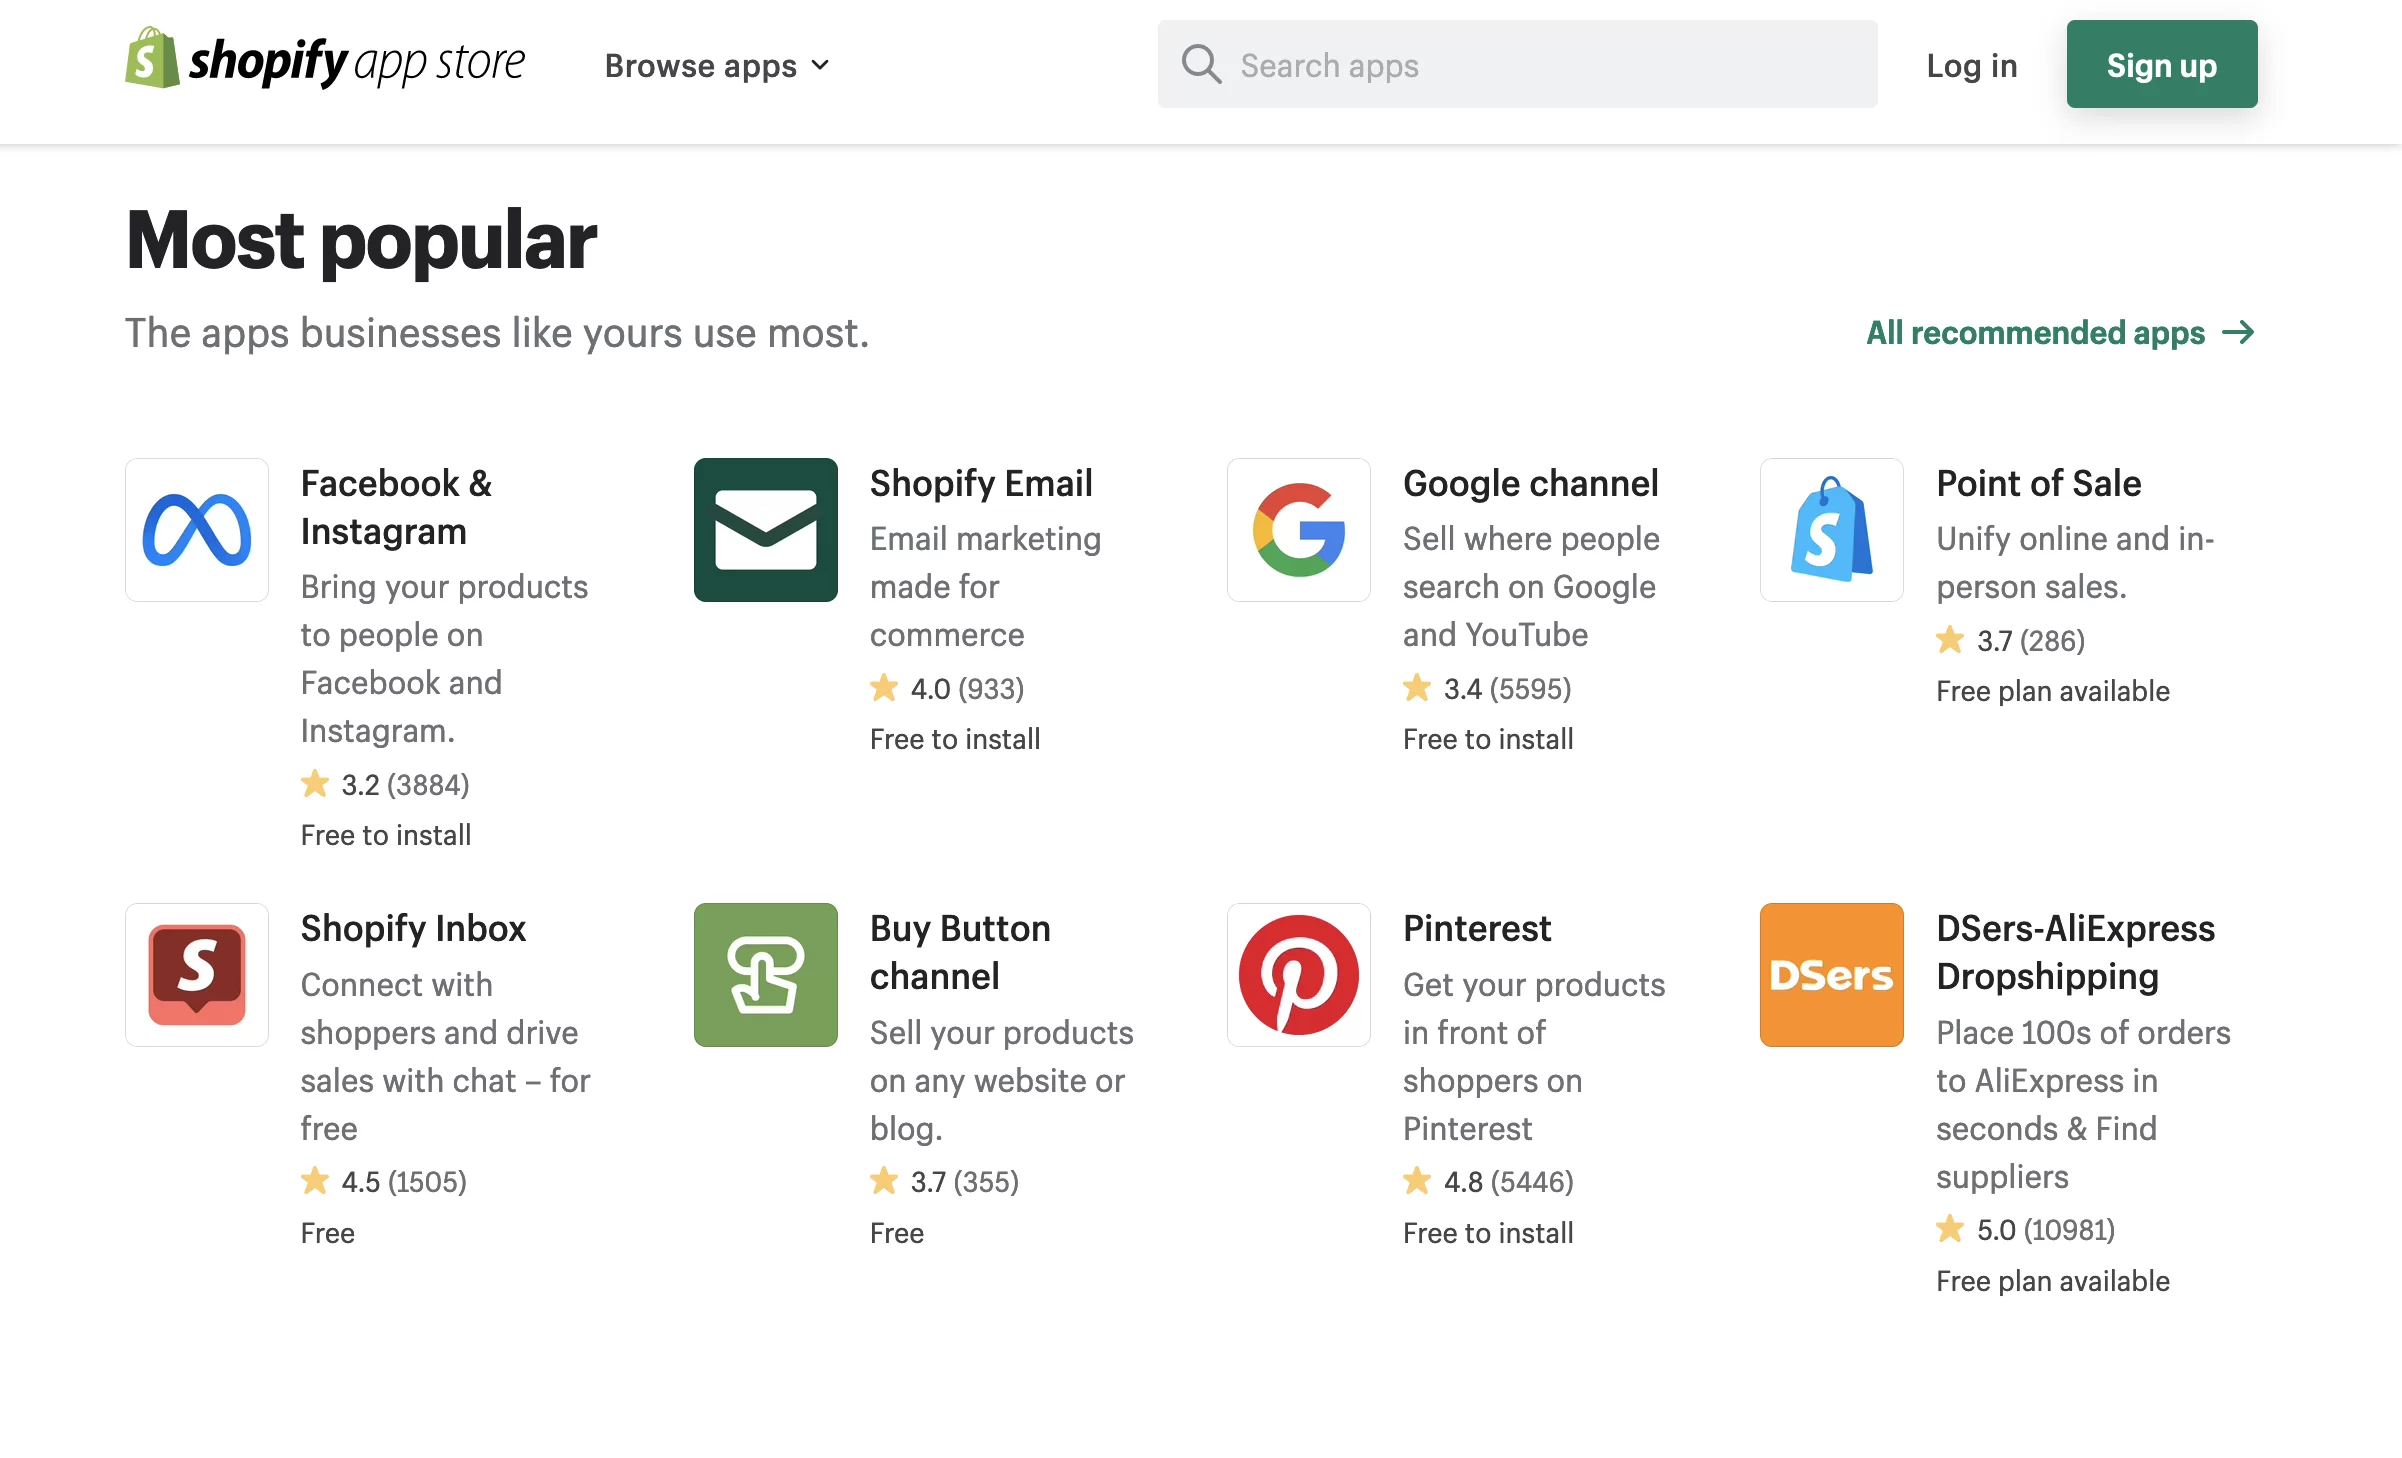Click Email marketing made for commerce description
Image resolution: width=2402 pixels, height=1458 pixels.
pyautogui.click(x=985, y=586)
